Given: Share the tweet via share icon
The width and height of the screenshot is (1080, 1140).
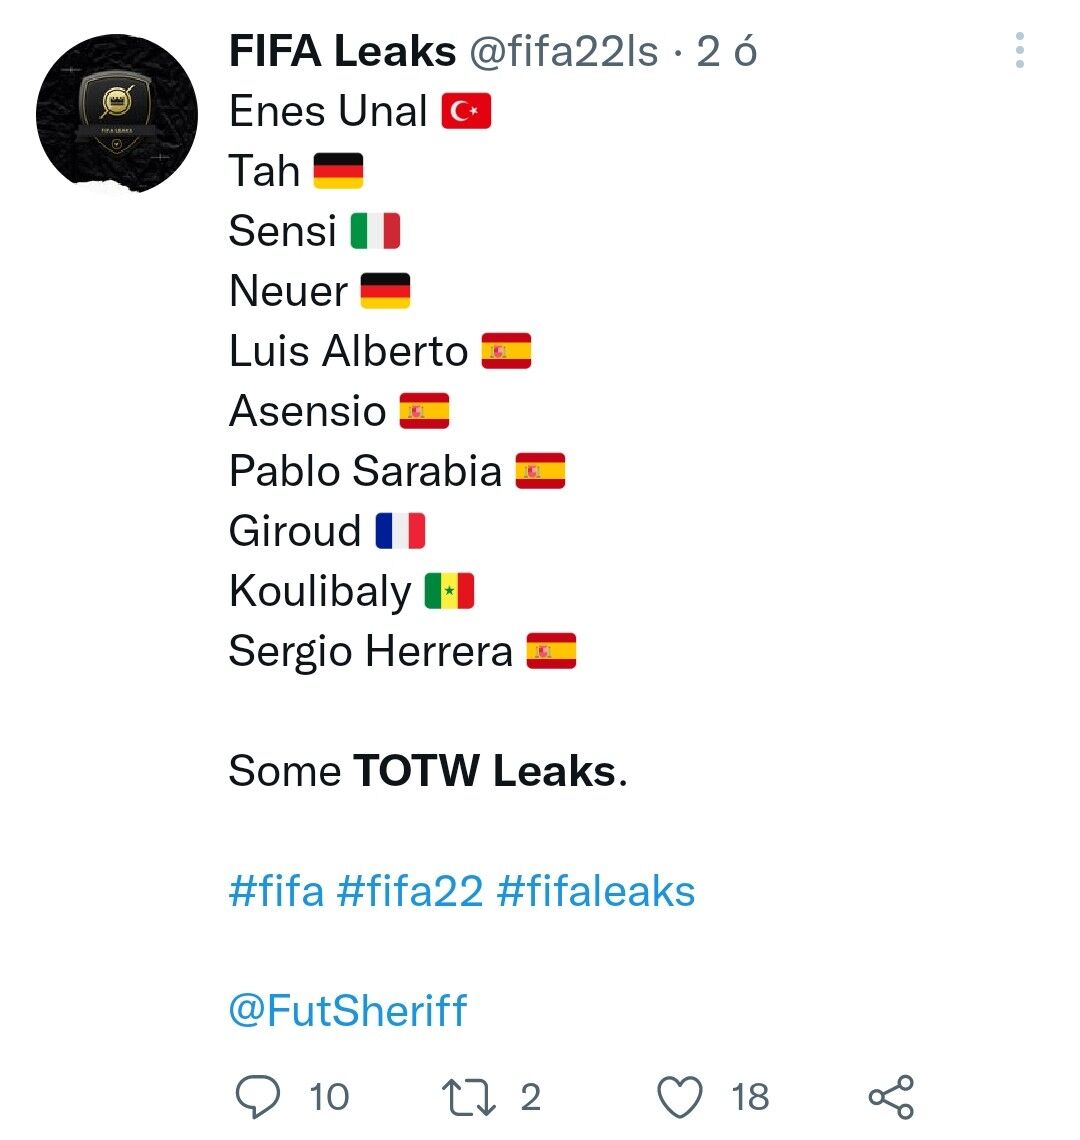Looking at the screenshot, I should (891, 1097).
